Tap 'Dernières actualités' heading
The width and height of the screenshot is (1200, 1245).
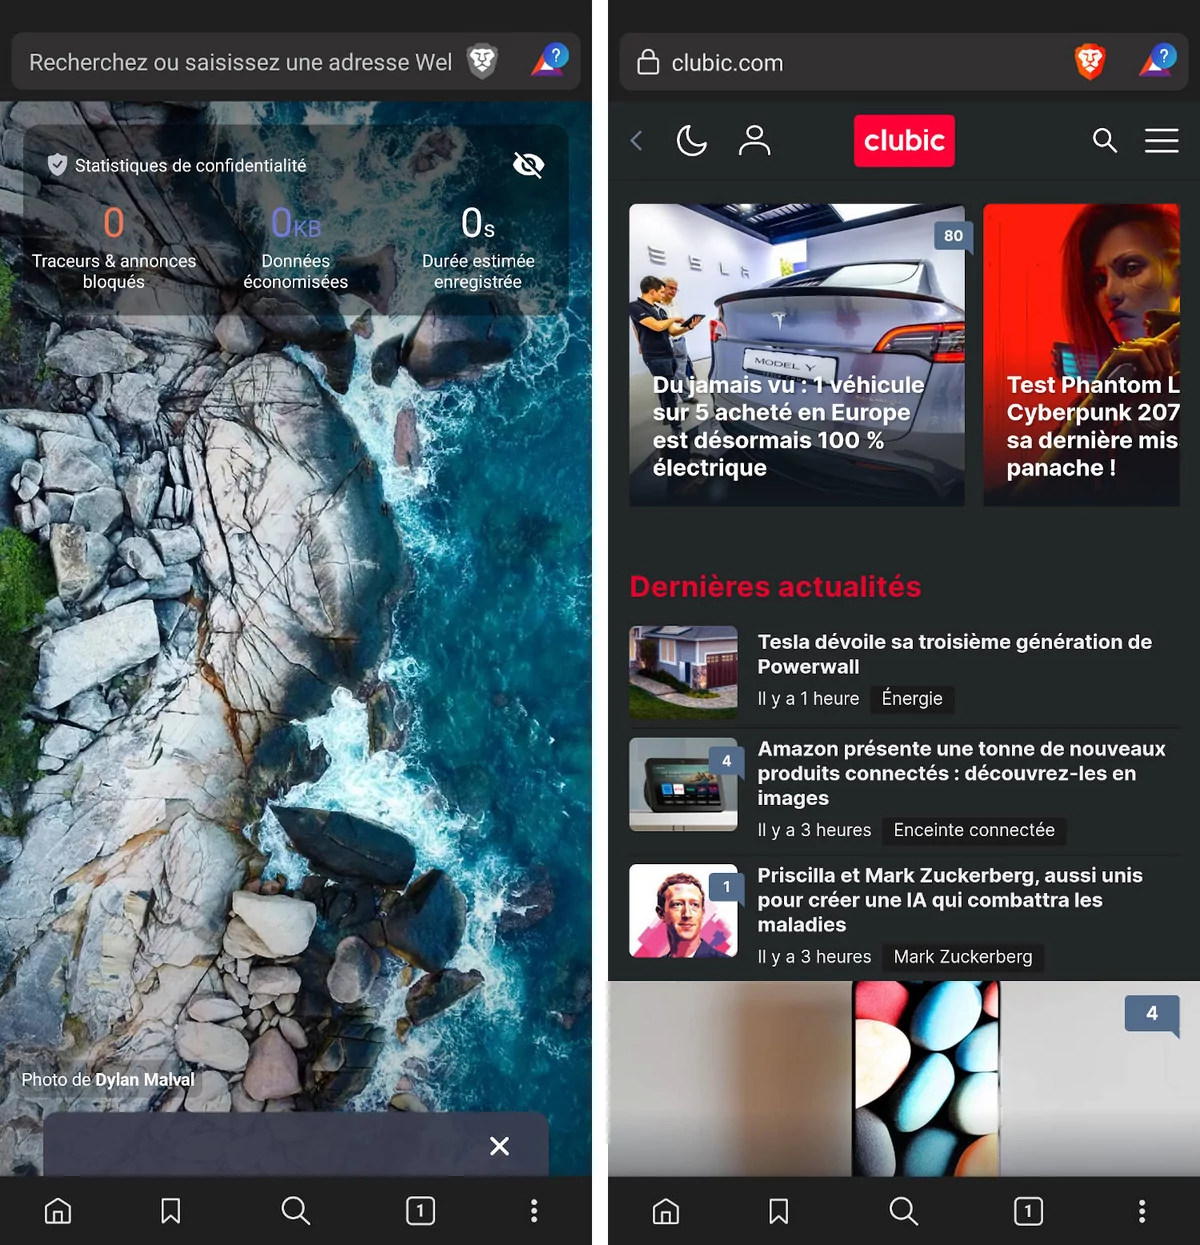tap(775, 587)
